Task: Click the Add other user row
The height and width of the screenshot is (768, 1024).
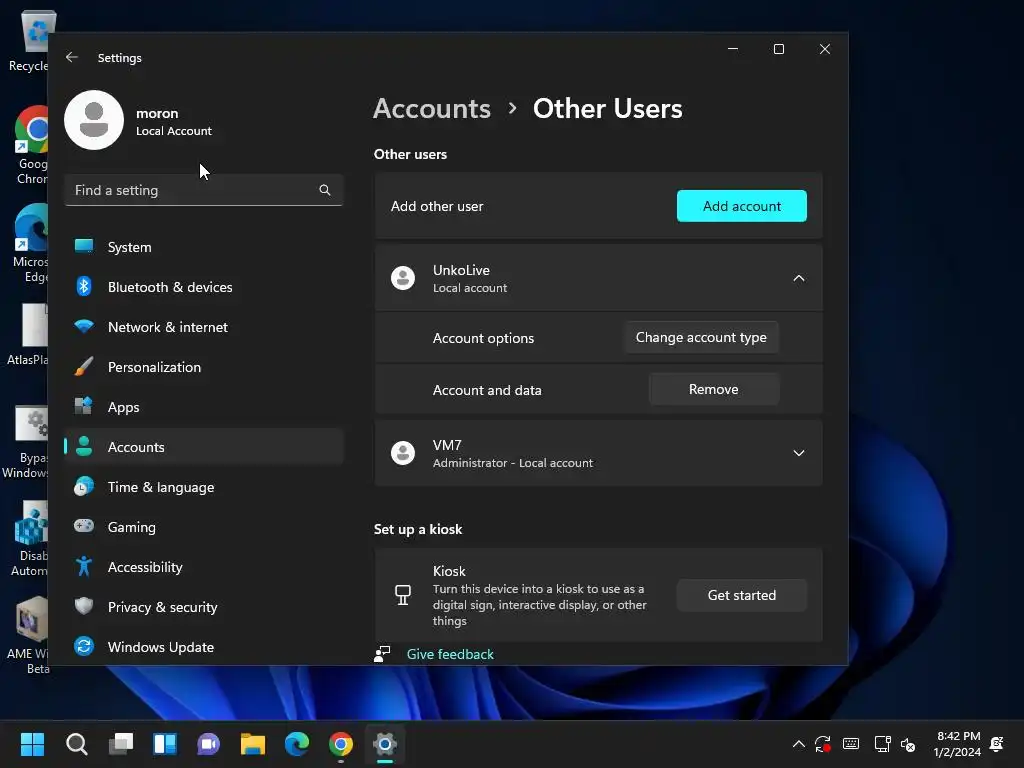Action: point(598,206)
